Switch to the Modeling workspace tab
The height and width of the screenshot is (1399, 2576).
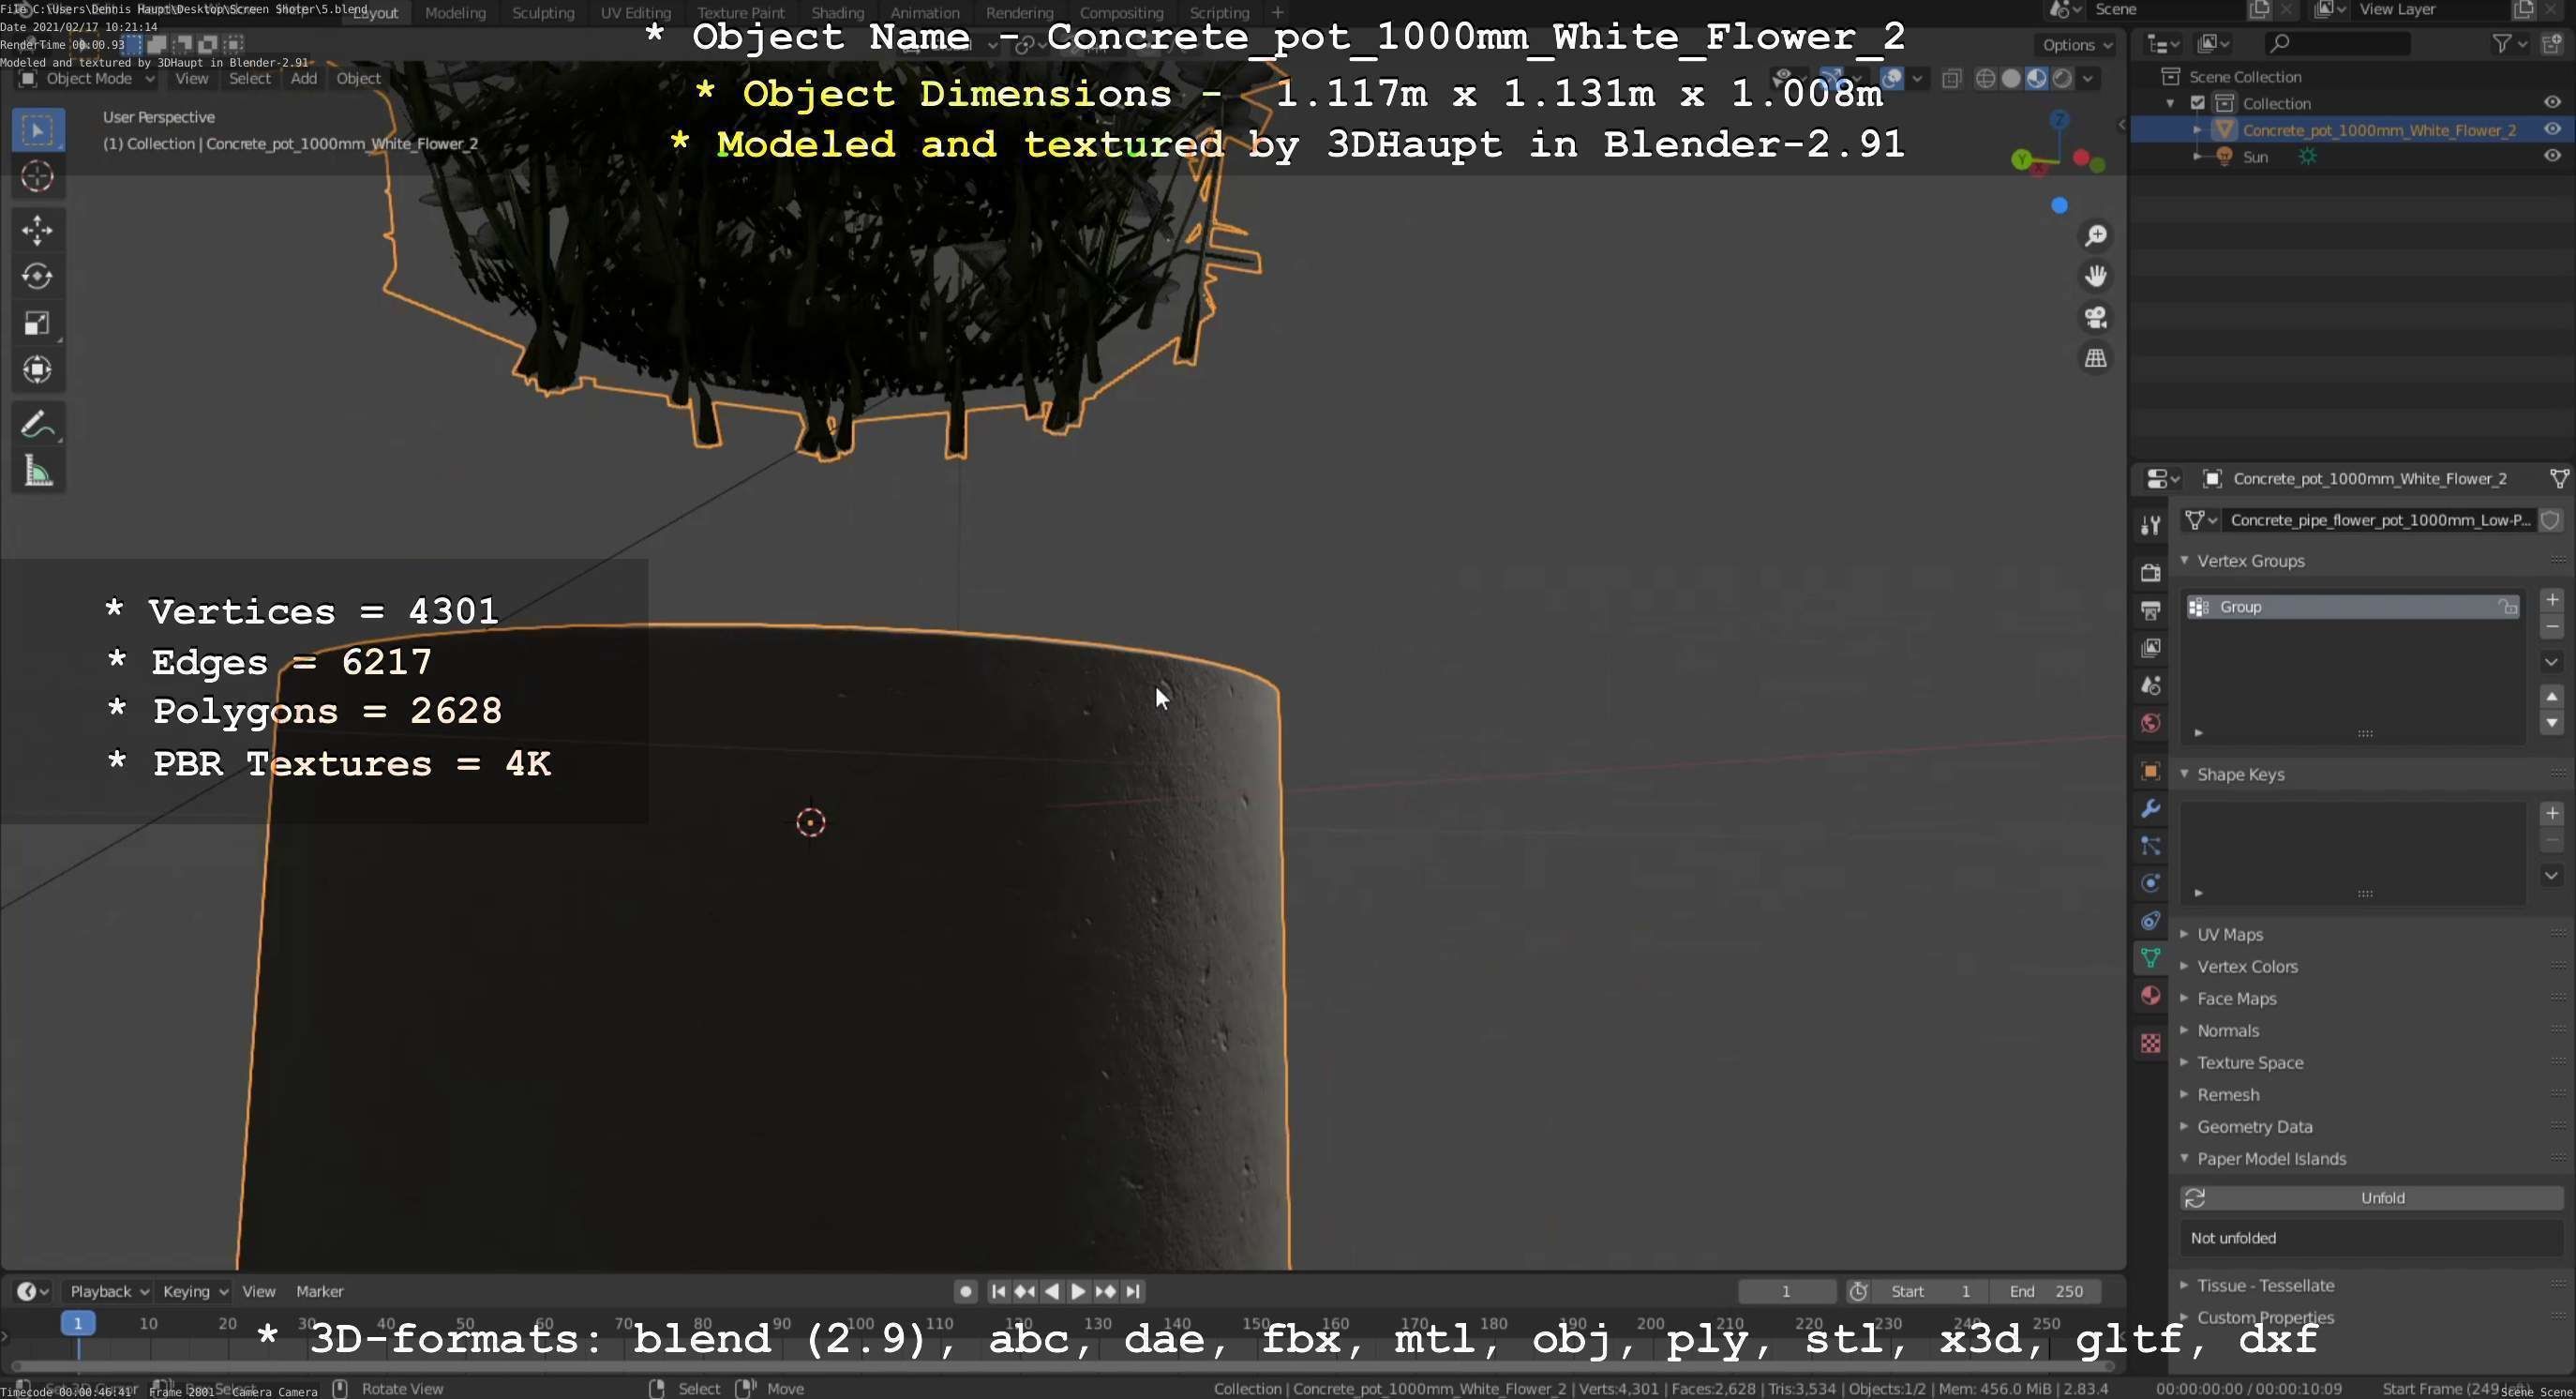pyautogui.click(x=455, y=13)
